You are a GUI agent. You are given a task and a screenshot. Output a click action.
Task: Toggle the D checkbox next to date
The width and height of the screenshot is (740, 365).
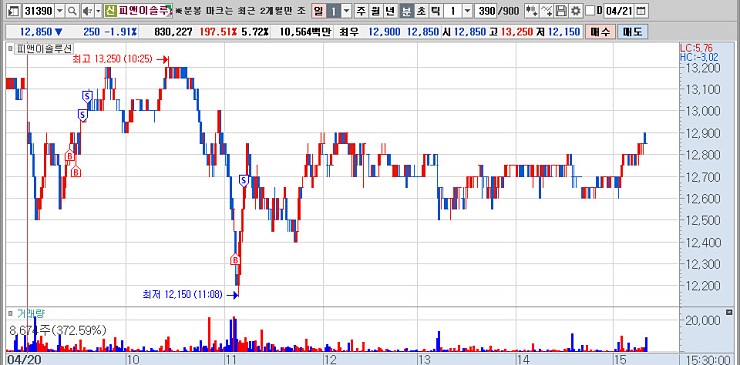(589, 11)
